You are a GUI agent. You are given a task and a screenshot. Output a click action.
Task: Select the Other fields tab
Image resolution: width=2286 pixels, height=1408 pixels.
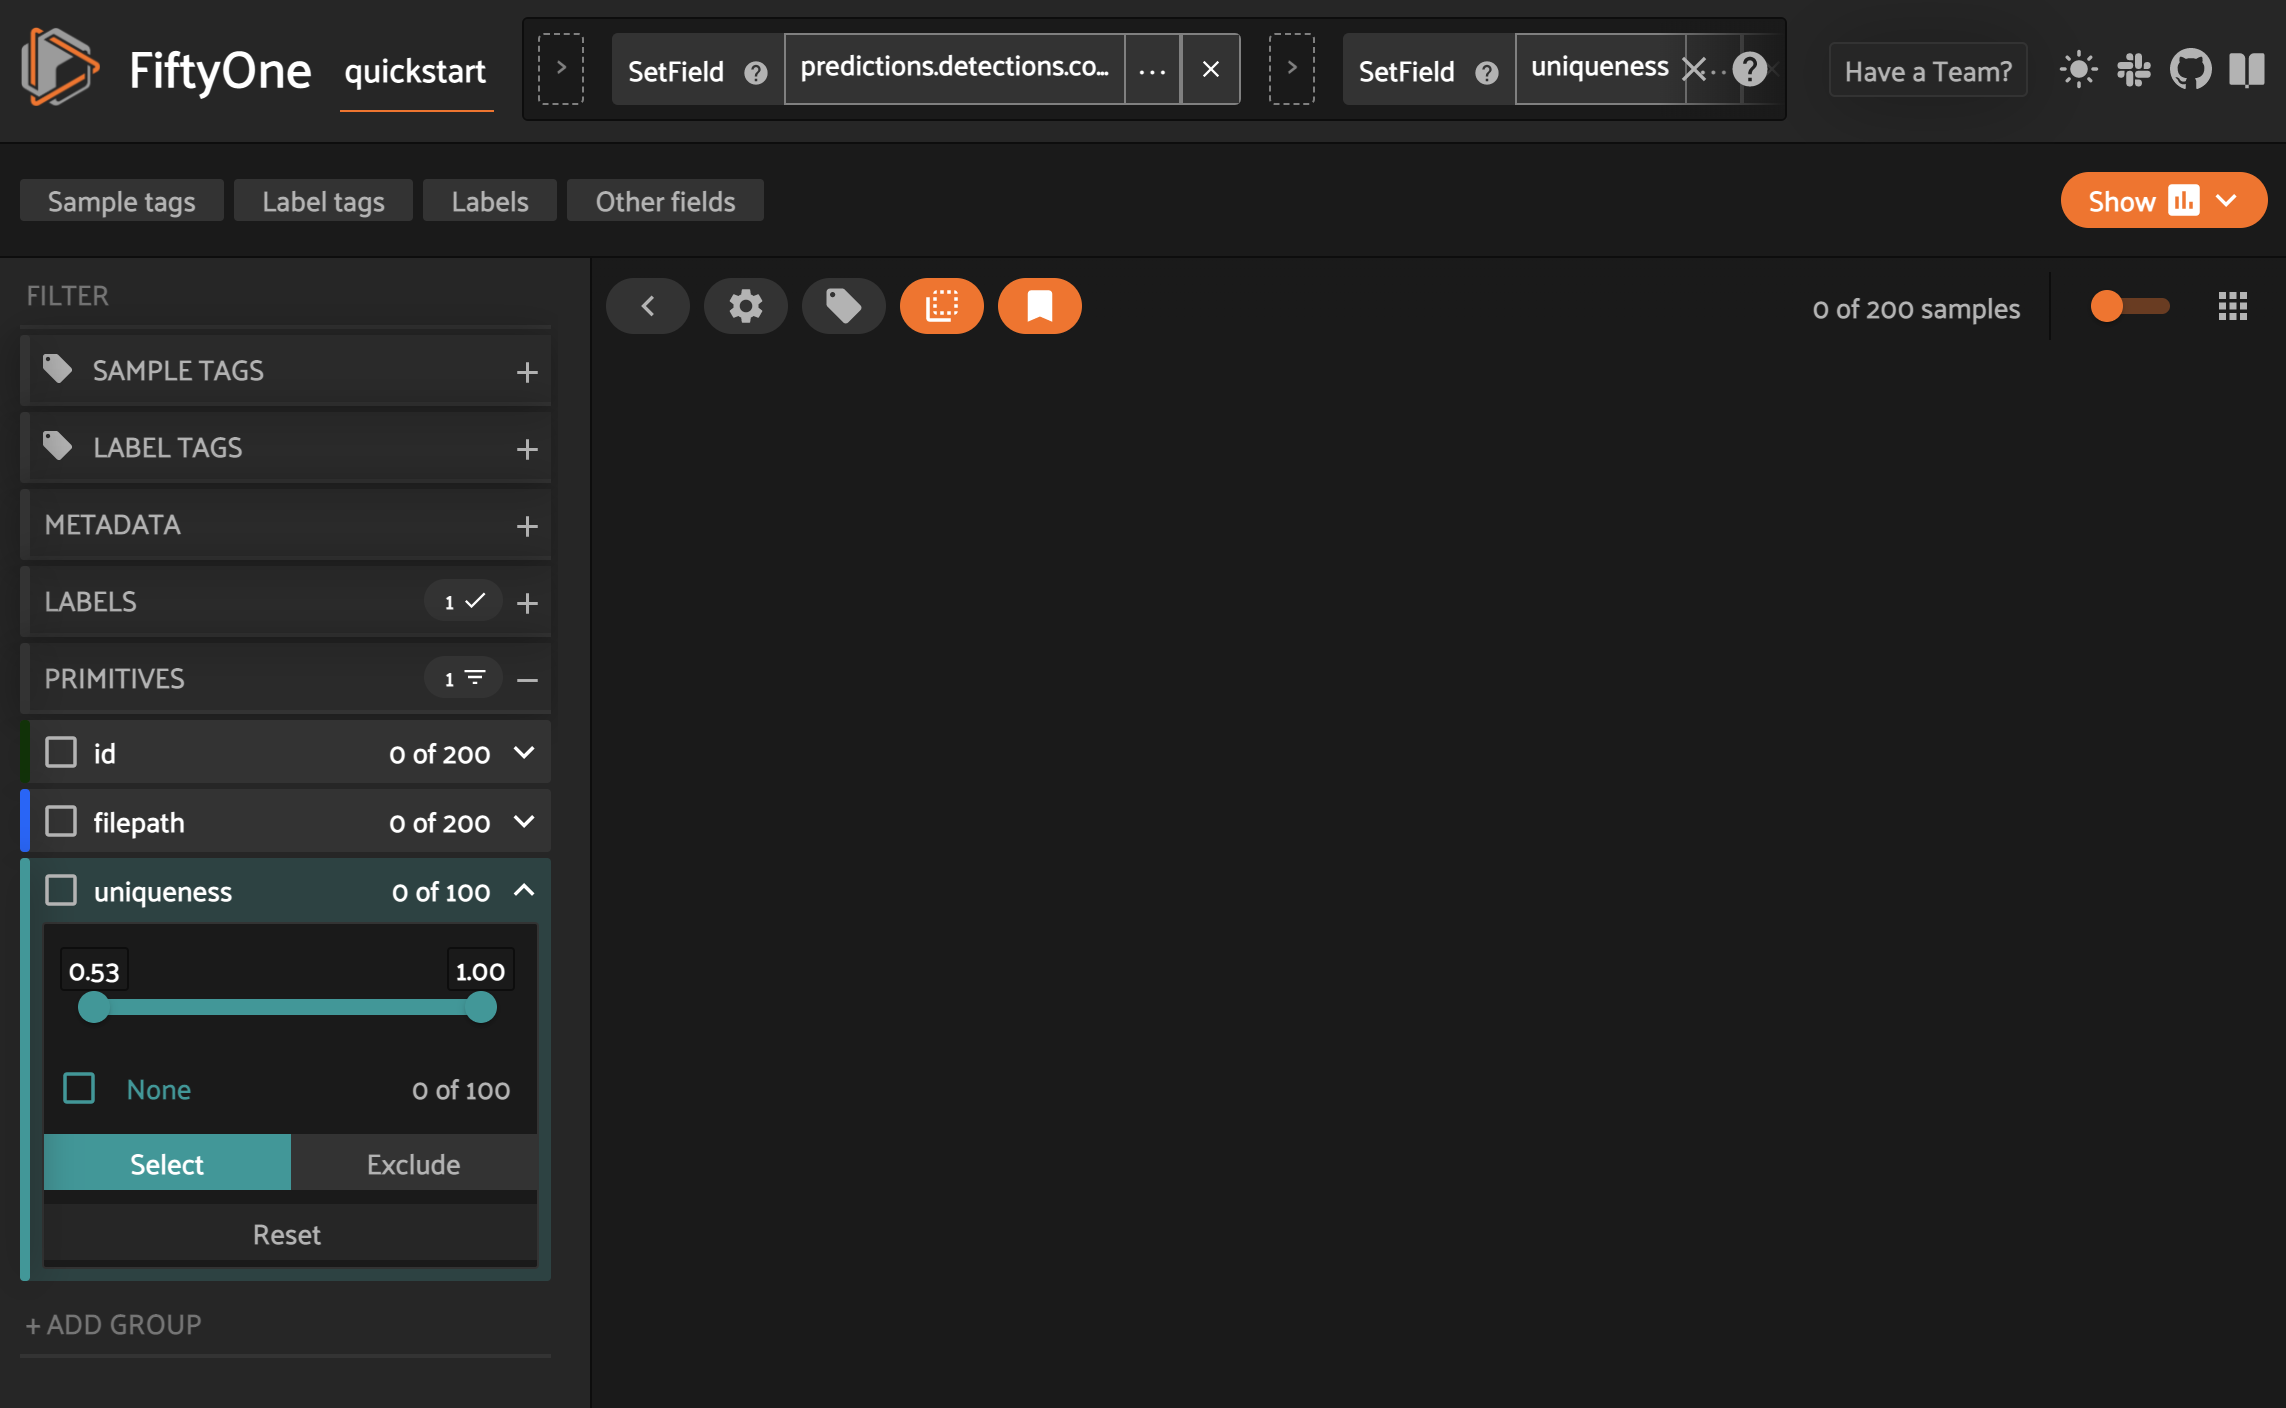(x=665, y=200)
